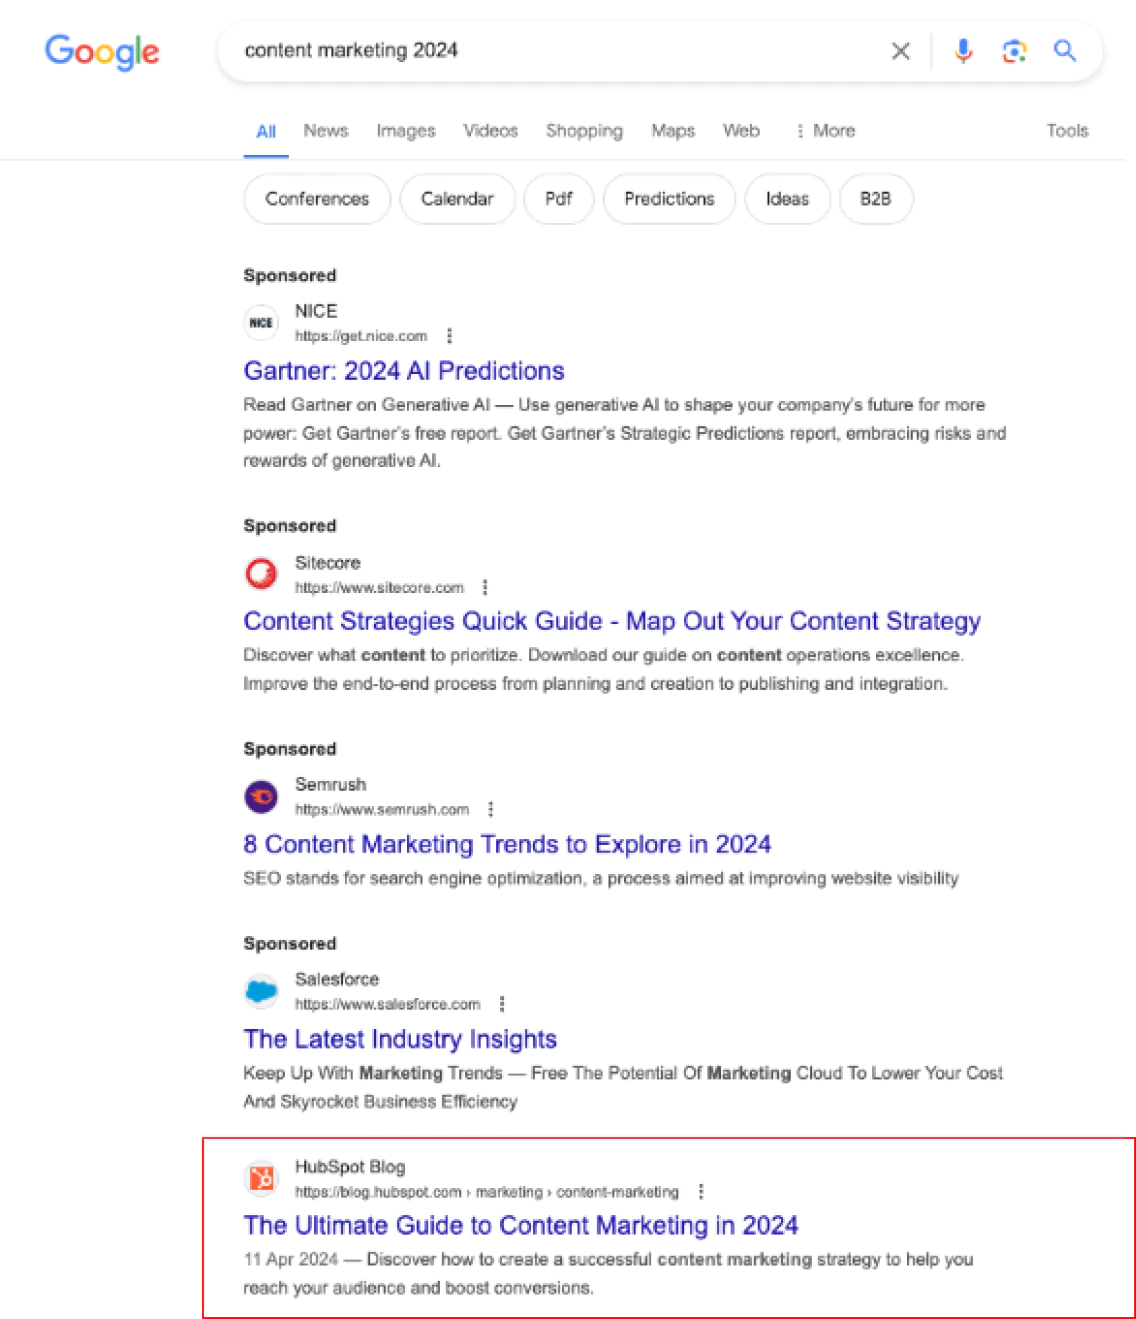
Task: Click 'SEO stands for search engine optimization' snippet
Action: (601, 878)
